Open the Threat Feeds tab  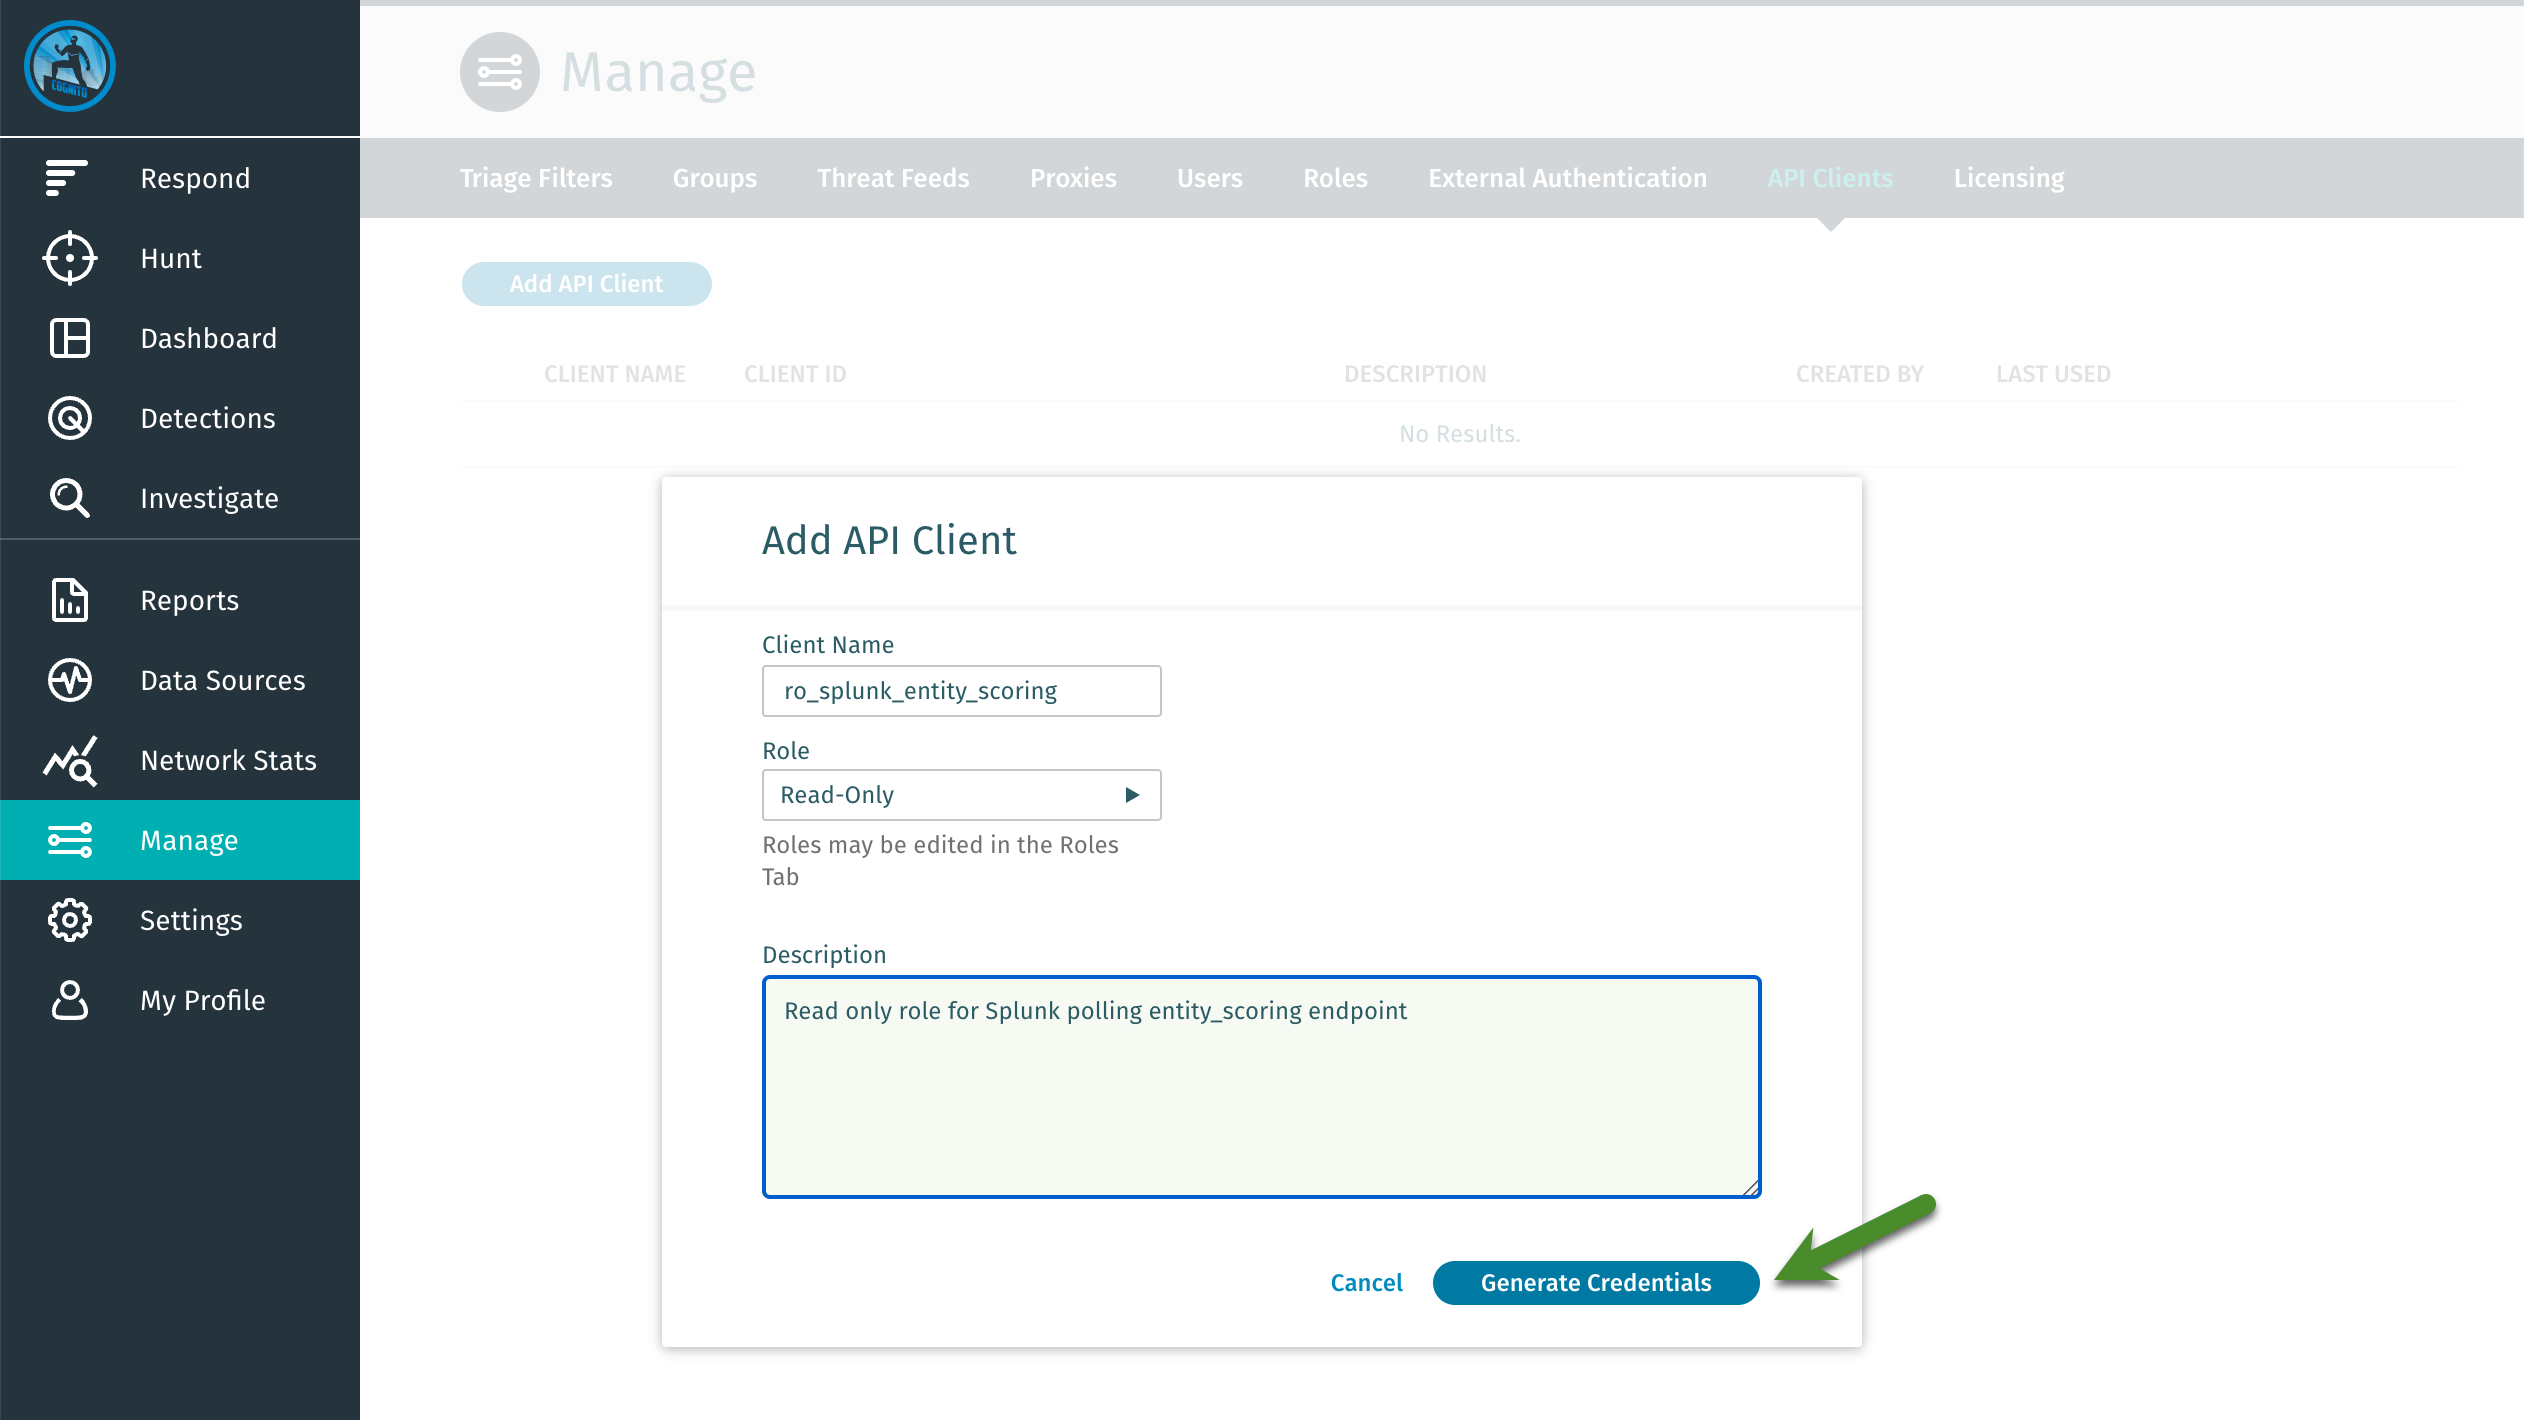tap(893, 178)
